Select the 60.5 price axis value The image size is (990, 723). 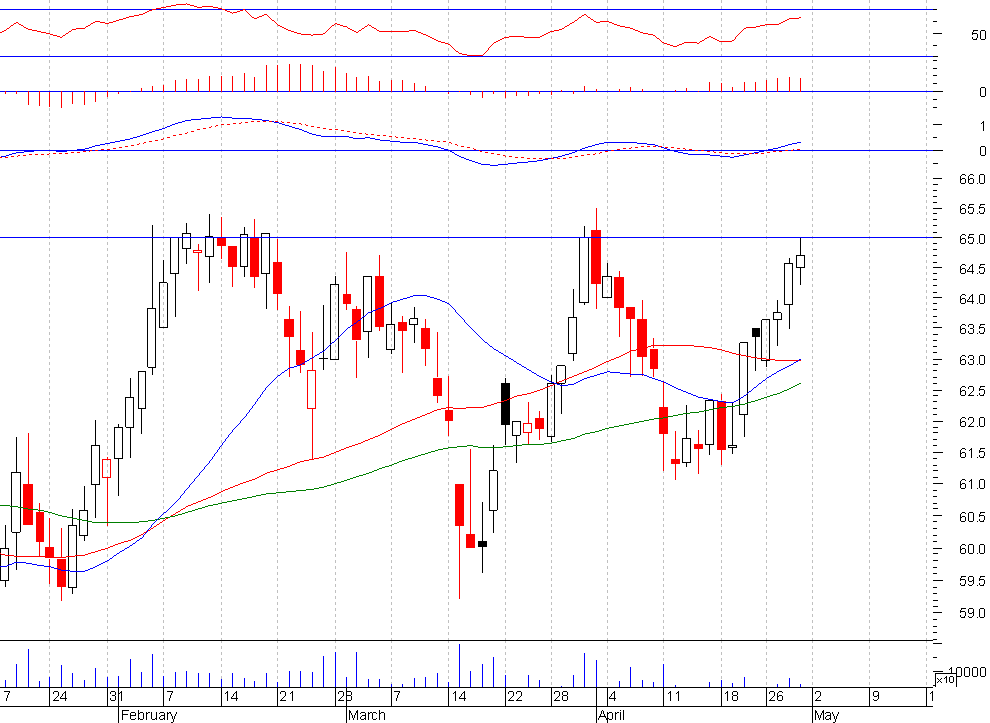click(972, 517)
